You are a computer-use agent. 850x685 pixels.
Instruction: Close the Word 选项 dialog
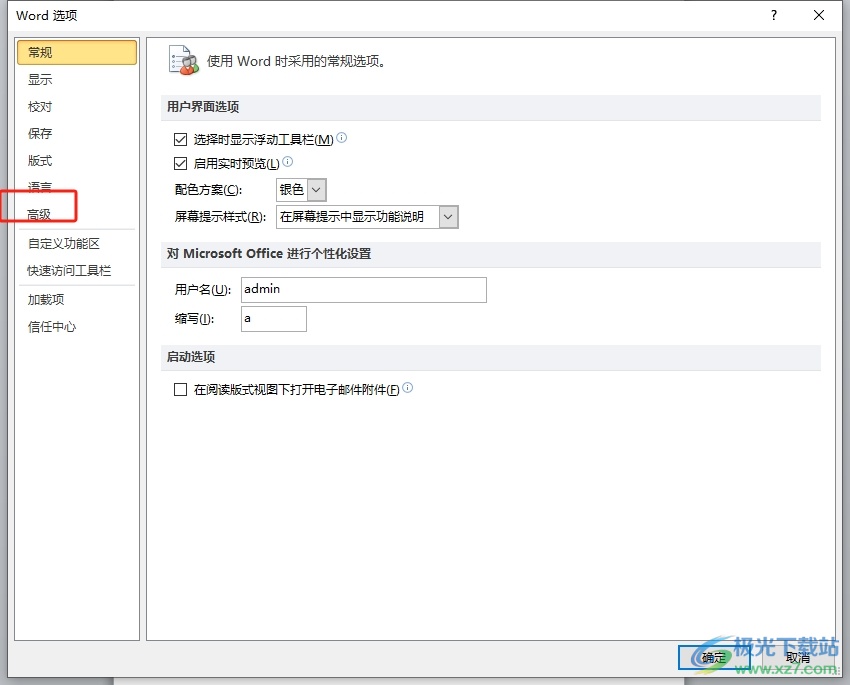click(x=819, y=15)
